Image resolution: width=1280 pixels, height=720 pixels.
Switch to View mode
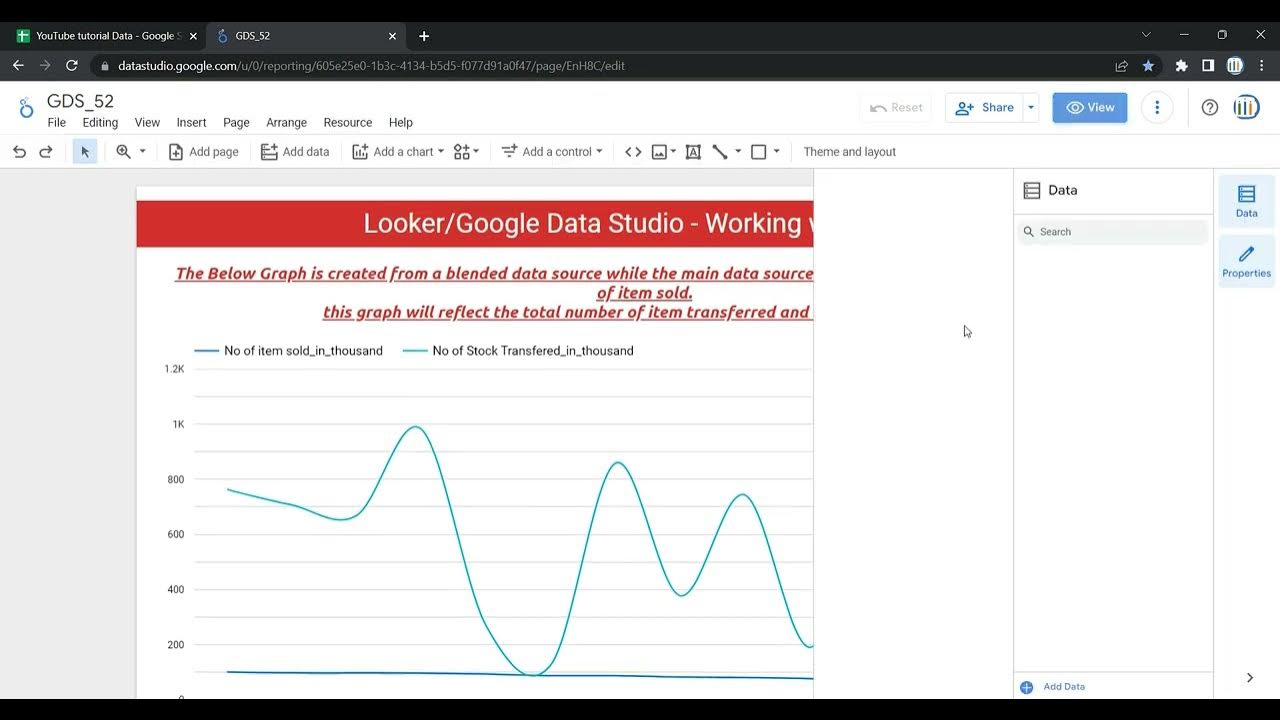pyautogui.click(x=1090, y=107)
